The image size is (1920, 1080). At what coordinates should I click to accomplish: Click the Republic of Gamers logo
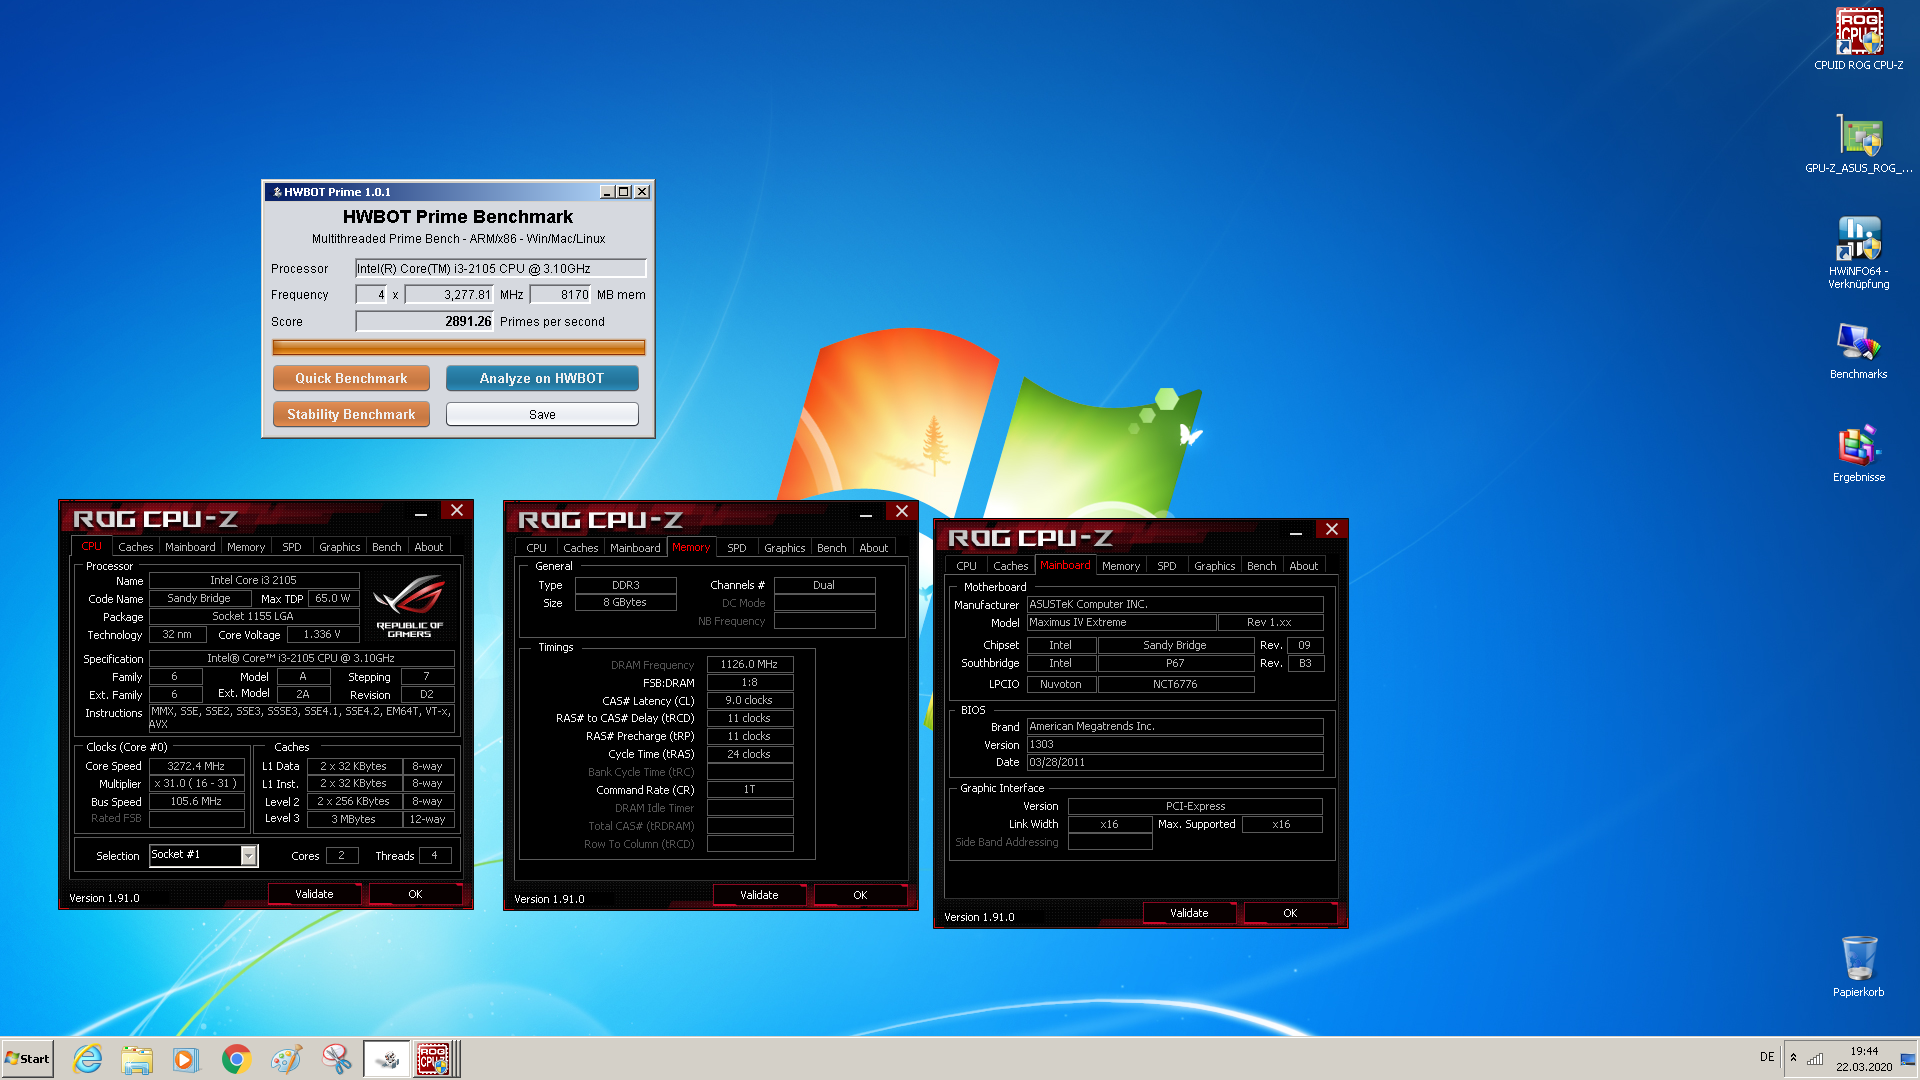coord(409,605)
